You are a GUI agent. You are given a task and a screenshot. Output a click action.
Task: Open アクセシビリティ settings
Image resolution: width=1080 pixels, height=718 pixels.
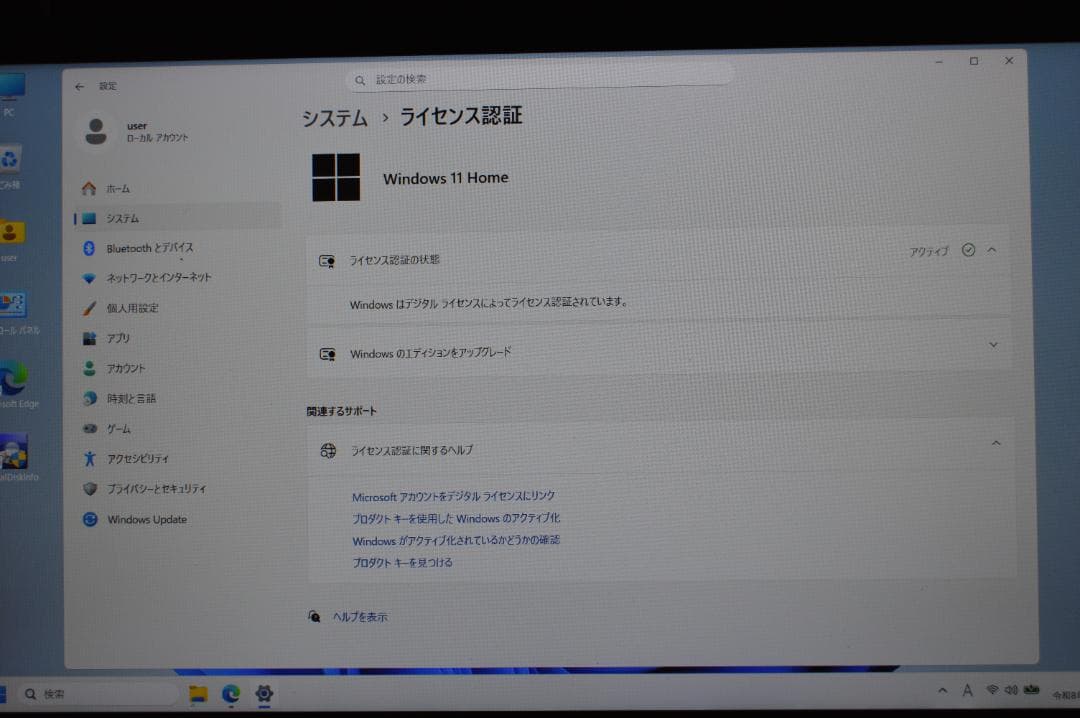(x=177, y=459)
